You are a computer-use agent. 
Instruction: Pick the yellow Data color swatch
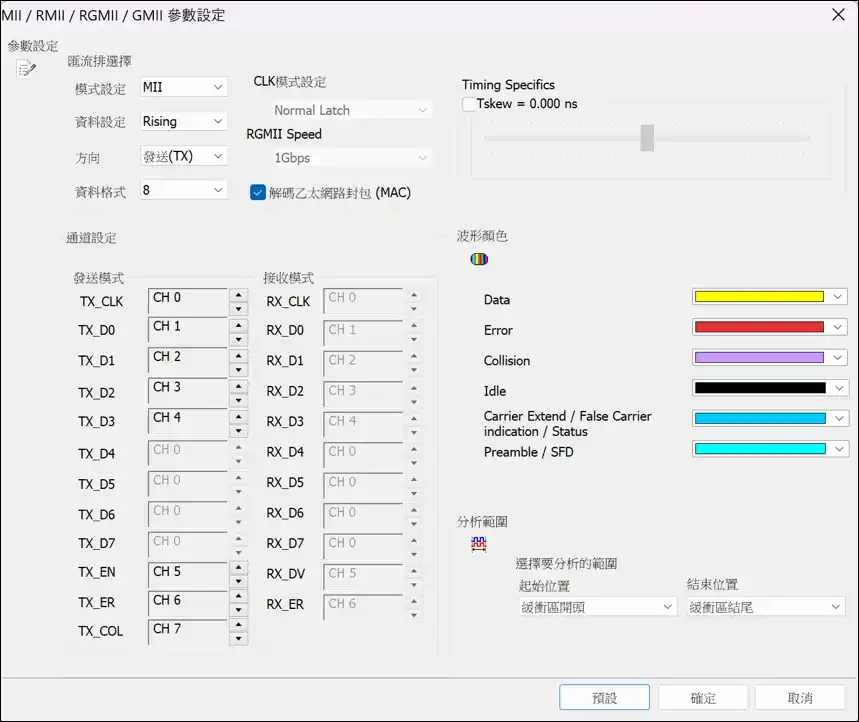tap(759, 297)
